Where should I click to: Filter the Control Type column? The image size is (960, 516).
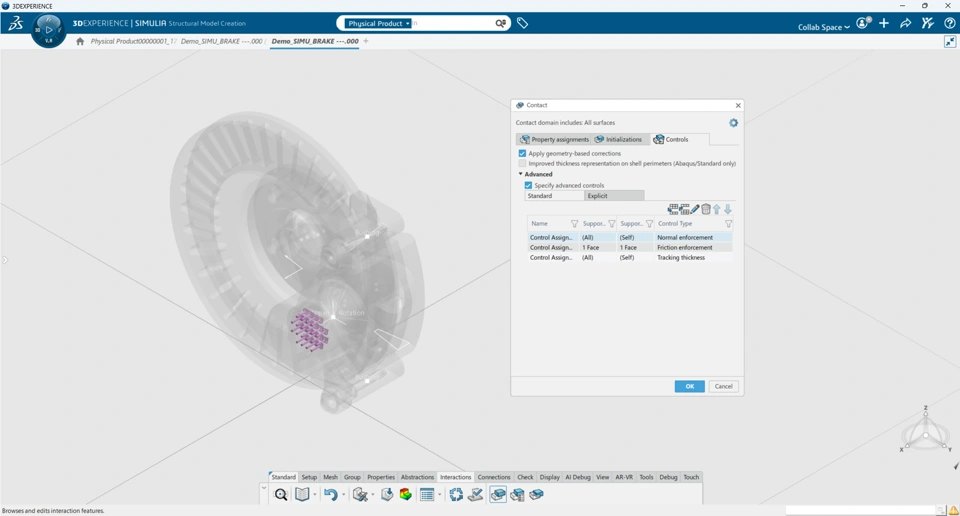(729, 224)
